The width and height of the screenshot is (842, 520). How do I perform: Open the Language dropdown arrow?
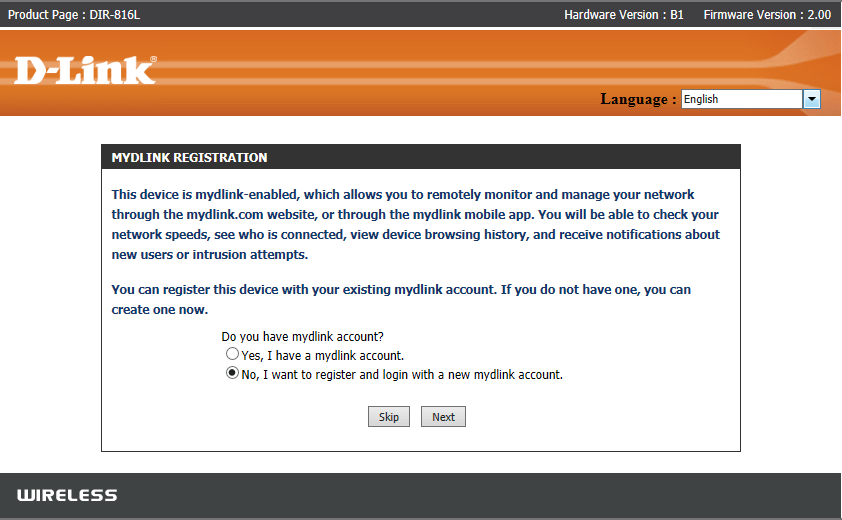(811, 99)
